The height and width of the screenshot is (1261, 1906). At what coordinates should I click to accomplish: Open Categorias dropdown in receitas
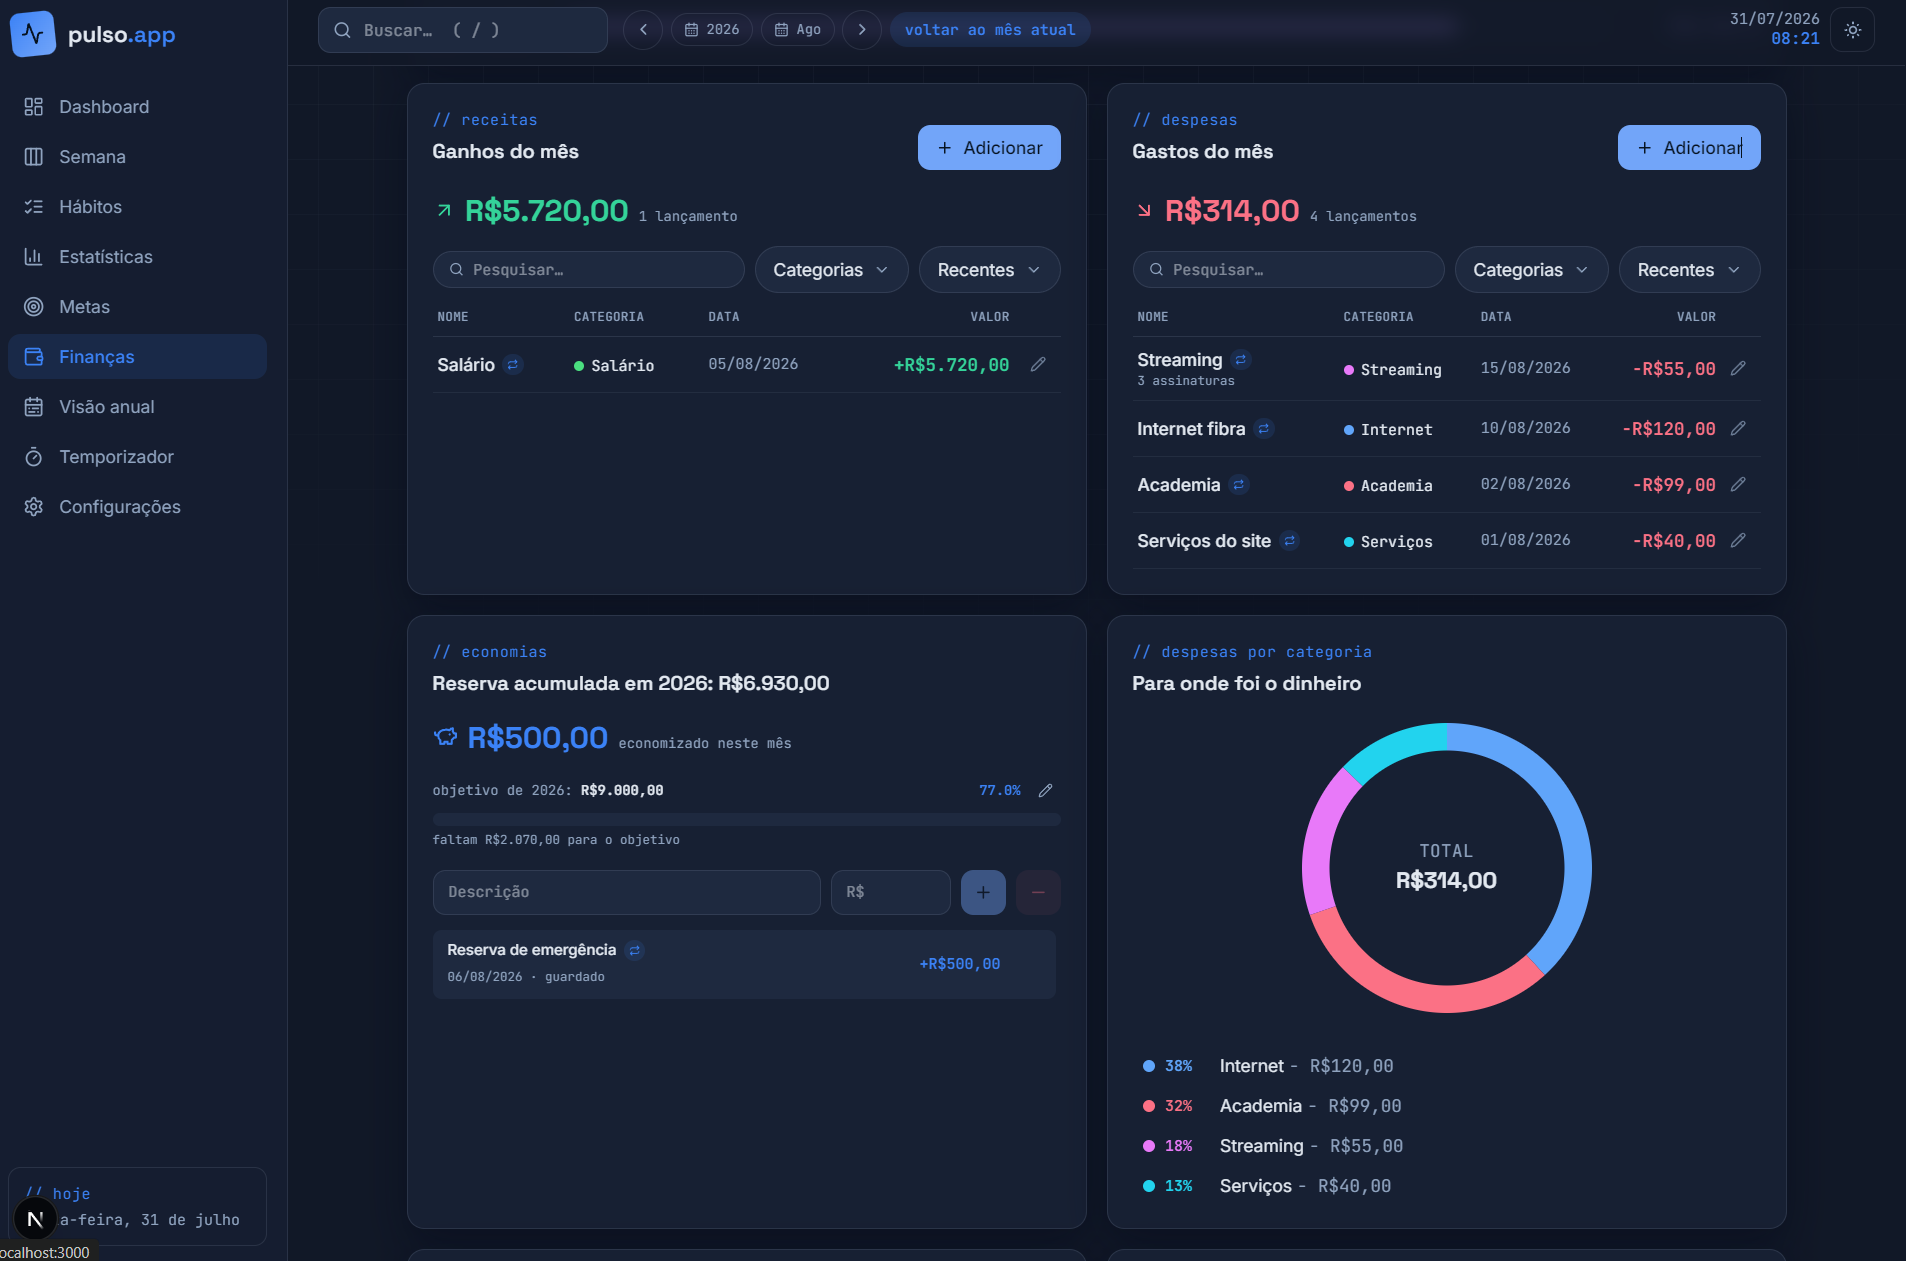point(831,270)
